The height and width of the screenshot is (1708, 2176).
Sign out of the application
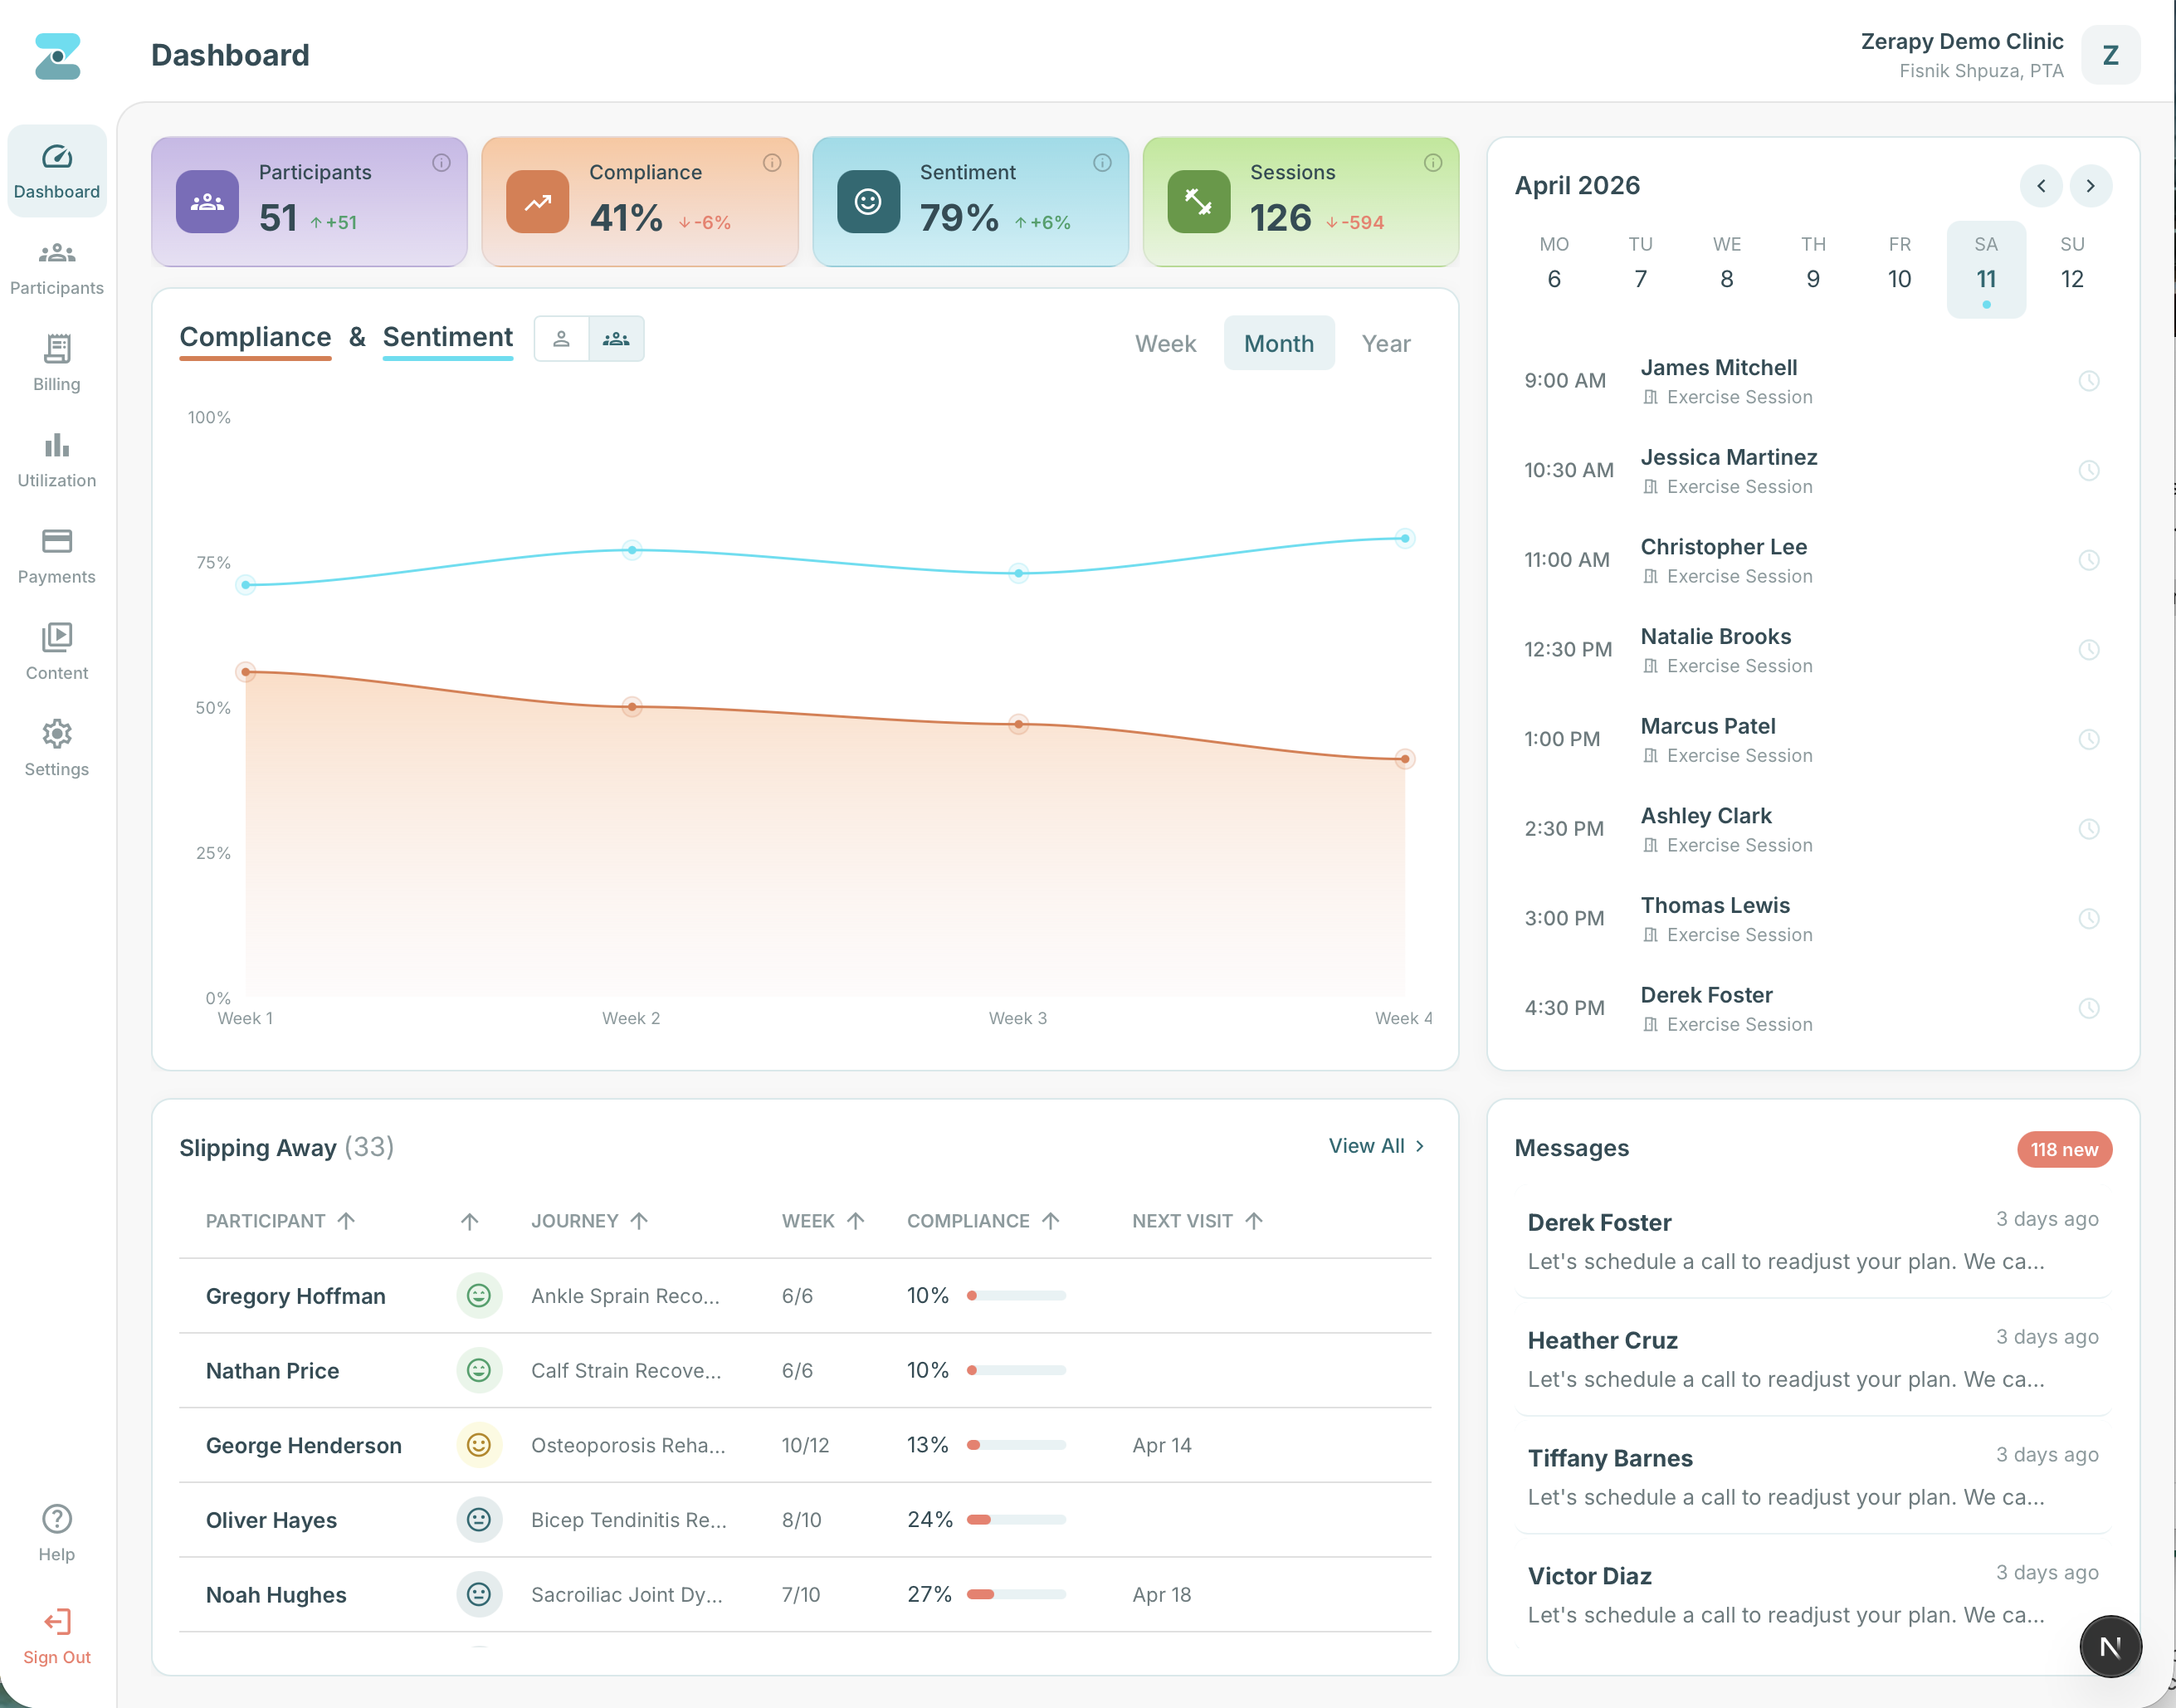click(x=56, y=1636)
